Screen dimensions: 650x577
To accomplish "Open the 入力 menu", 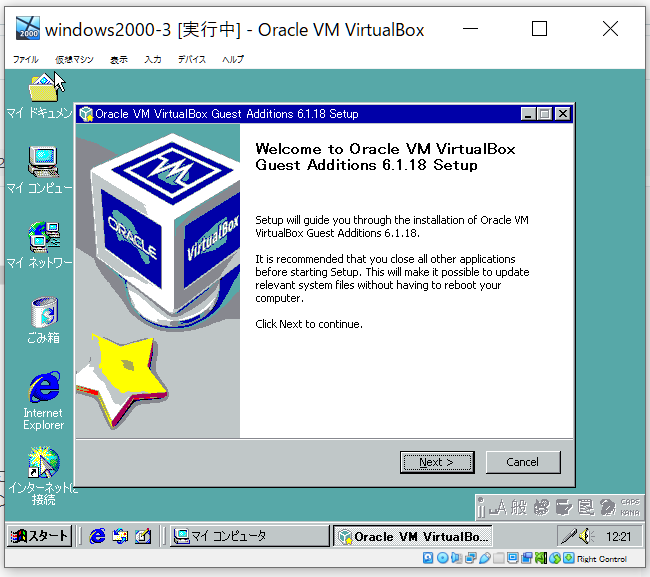I will pos(153,59).
